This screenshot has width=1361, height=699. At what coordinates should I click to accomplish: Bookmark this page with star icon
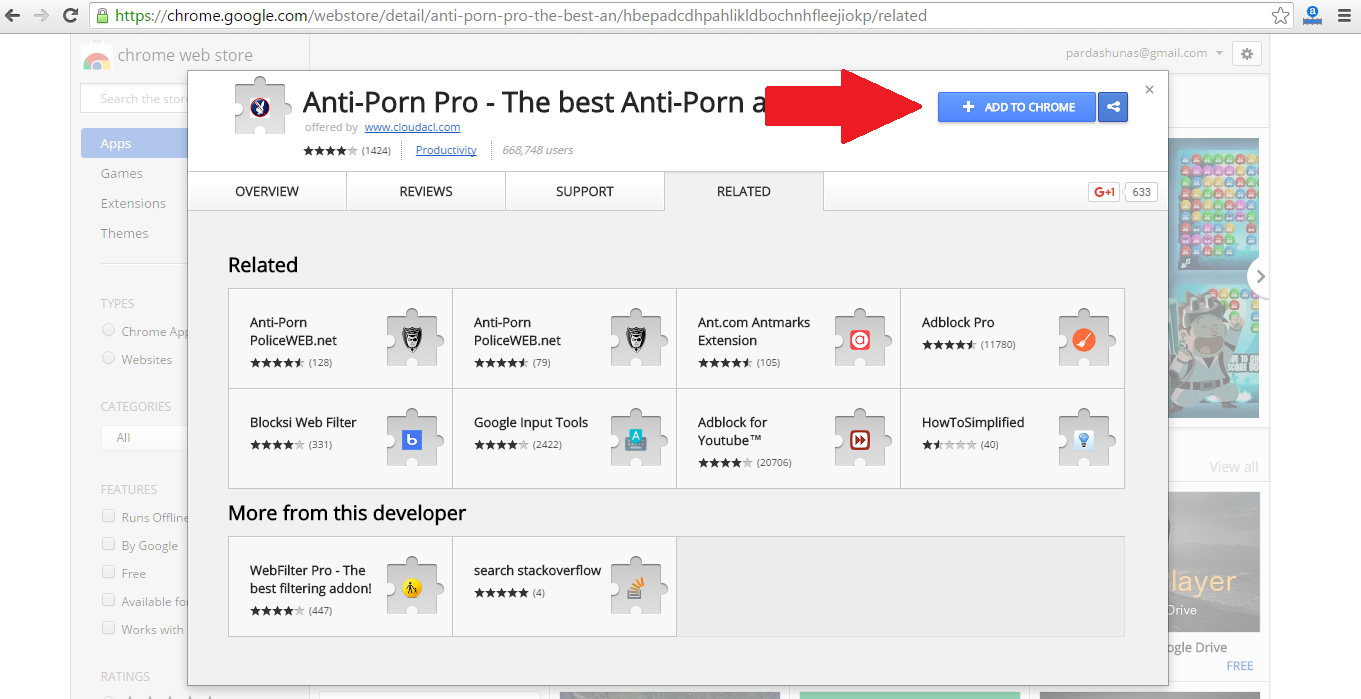pos(1280,16)
